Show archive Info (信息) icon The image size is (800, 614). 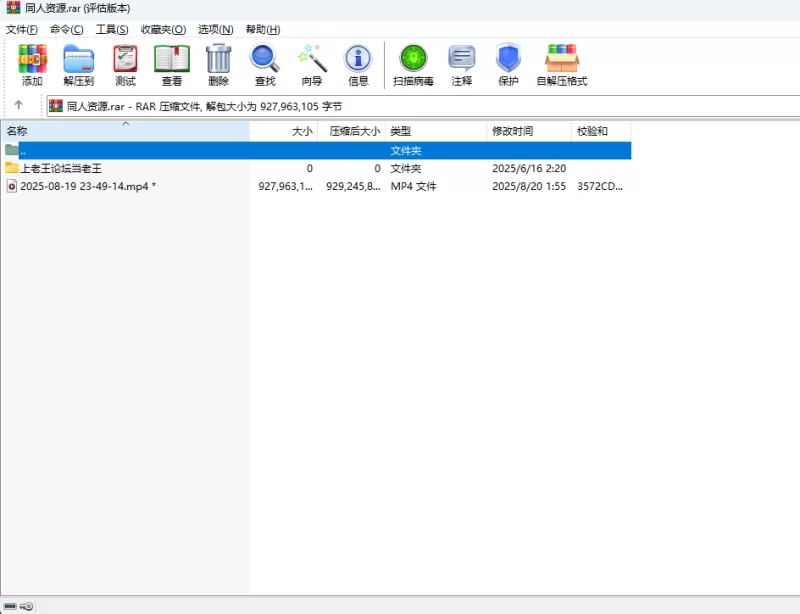[x=358, y=64]
